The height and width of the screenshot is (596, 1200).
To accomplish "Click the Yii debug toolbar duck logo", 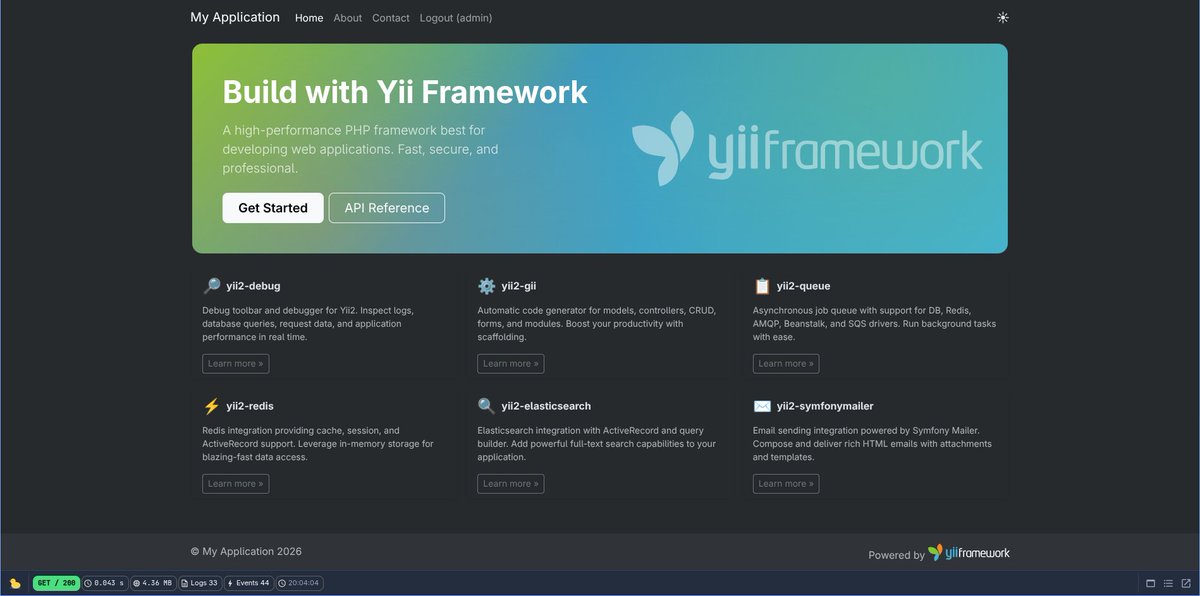I will tap(15, 583).
